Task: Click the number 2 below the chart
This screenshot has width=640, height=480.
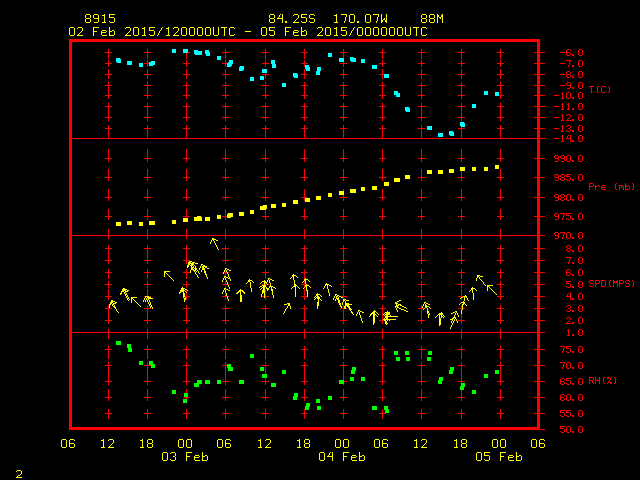Action: [19, 474]
